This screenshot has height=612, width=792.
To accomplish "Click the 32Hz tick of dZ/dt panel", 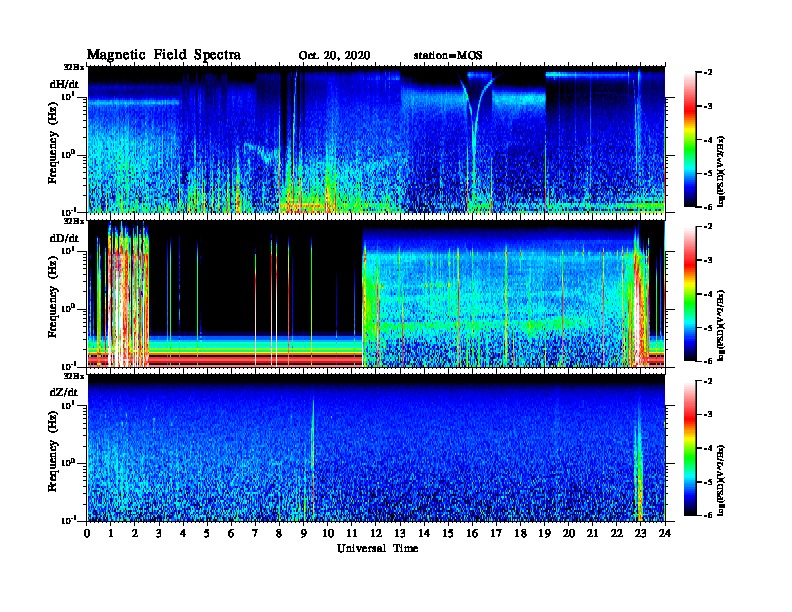I will point(74,375).
